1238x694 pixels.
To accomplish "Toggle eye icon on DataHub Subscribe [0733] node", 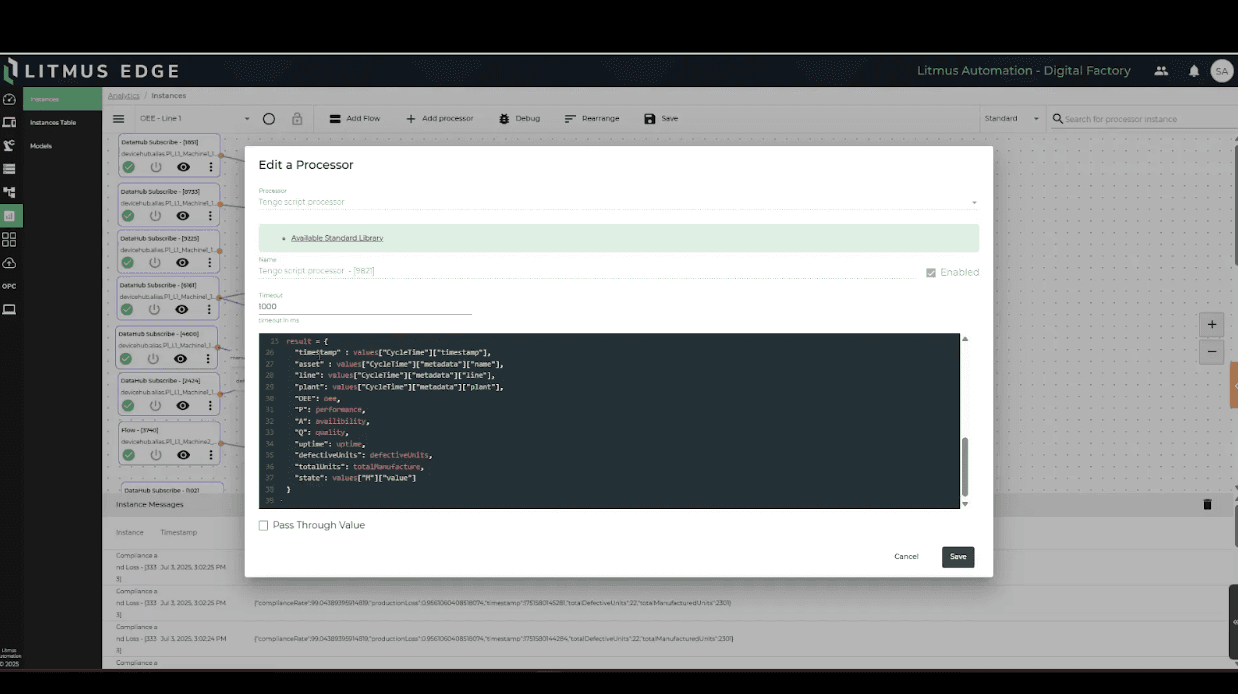I will (x=183, y=216).
